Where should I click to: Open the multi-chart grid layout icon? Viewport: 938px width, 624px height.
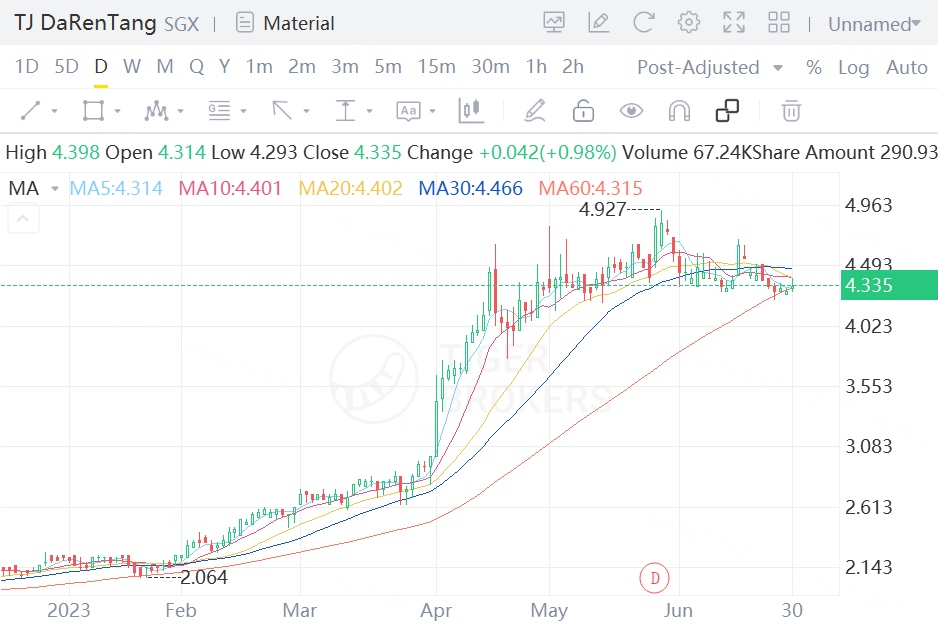tap(779, 23)
